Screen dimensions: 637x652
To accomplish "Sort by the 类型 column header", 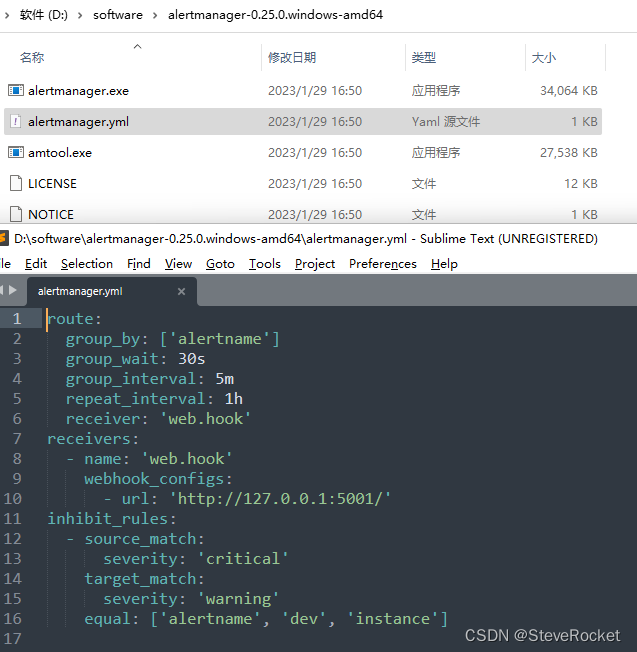I will point(424,57).
